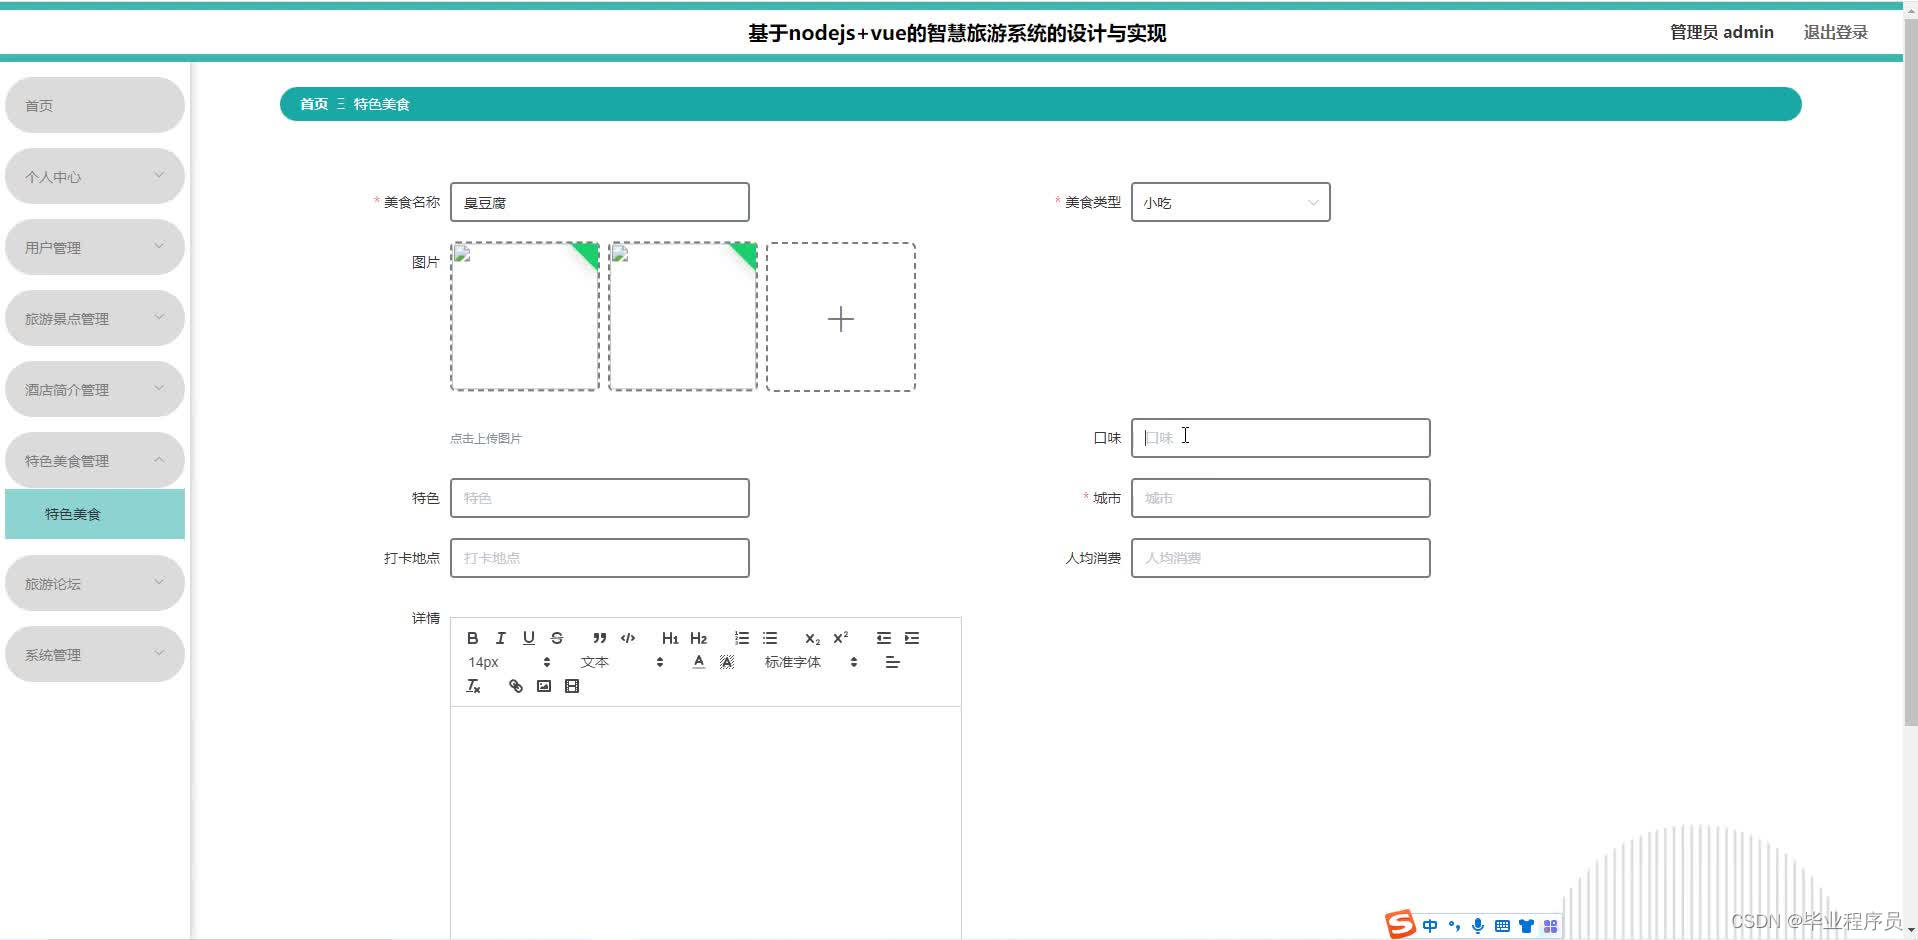Toggle Sogou punctuation mode
The image size is (1918, 940).
point(1454,926)
